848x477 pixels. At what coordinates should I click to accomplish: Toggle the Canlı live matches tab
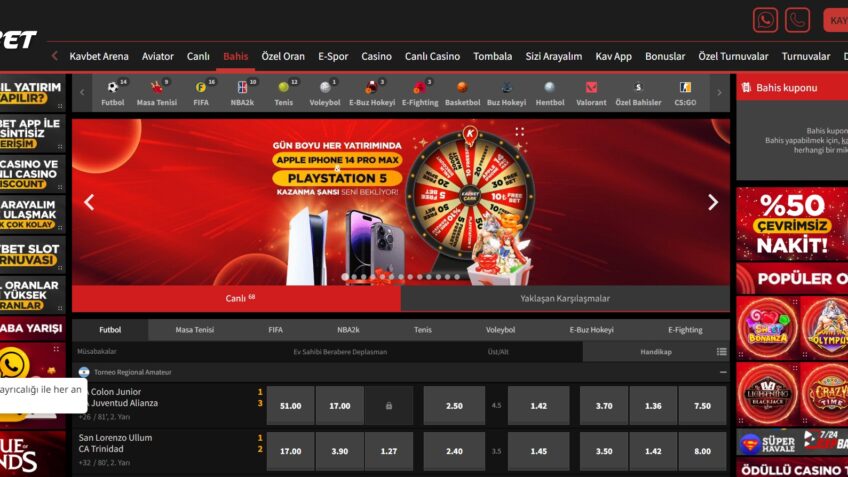click(236, 298)
